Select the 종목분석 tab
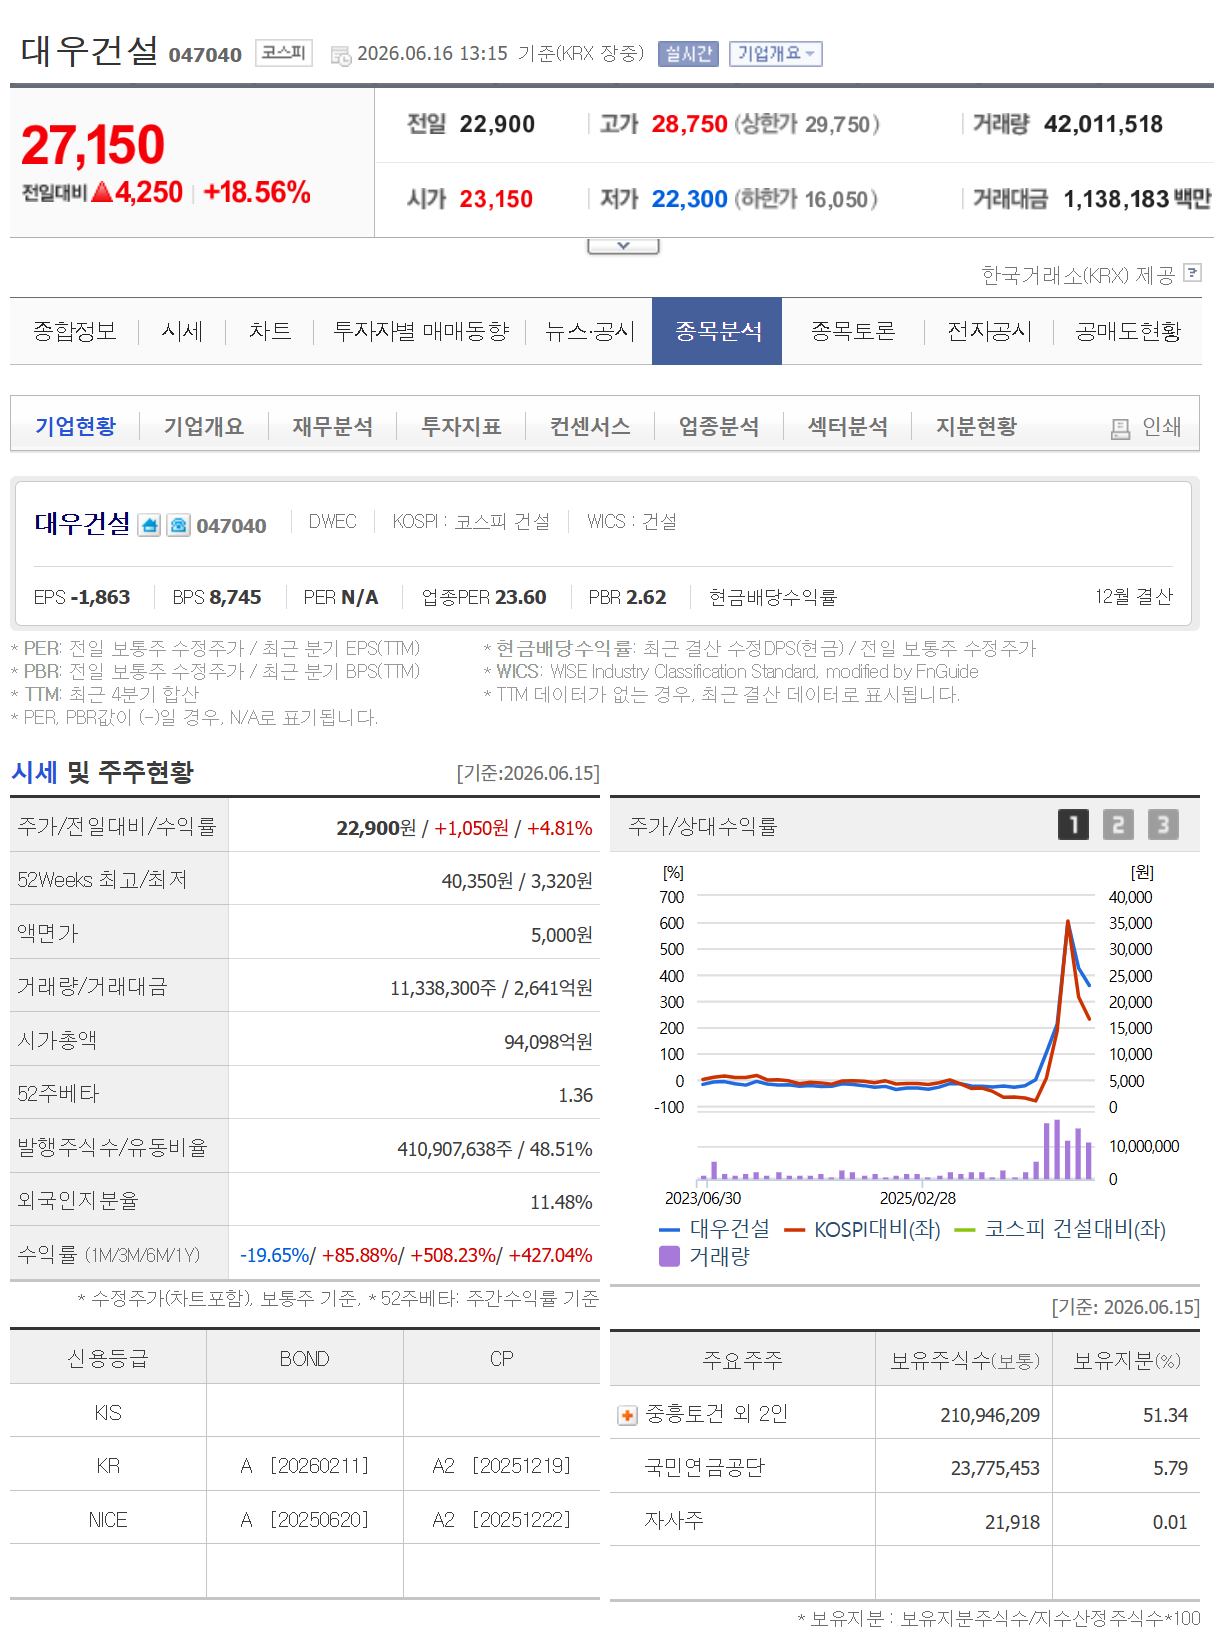The height and width of the screenshot is (1646, 1214). (x=717, y=331)
